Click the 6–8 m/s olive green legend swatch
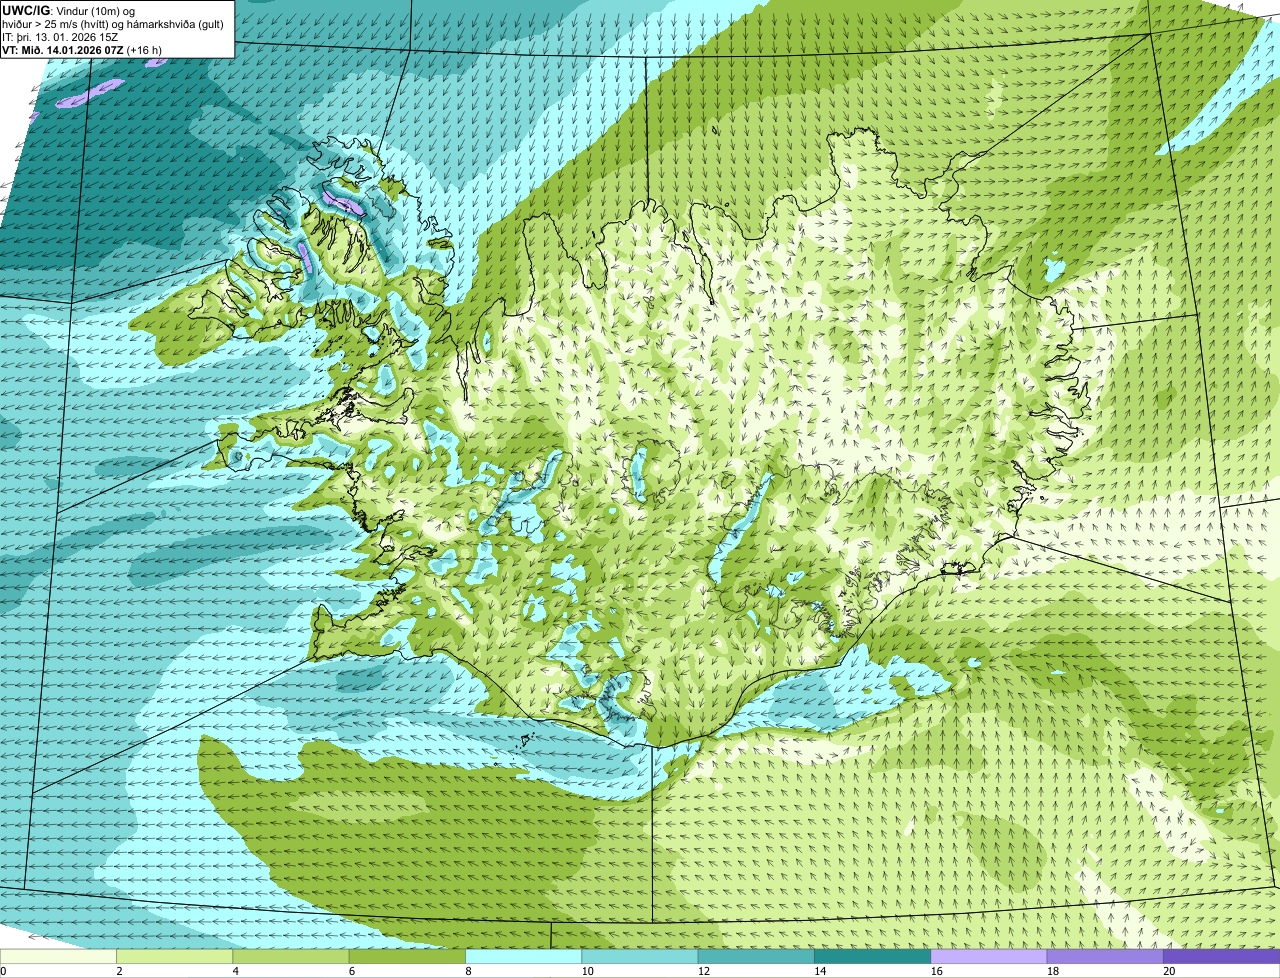The image size is (1280, 978). pos(407,957)
